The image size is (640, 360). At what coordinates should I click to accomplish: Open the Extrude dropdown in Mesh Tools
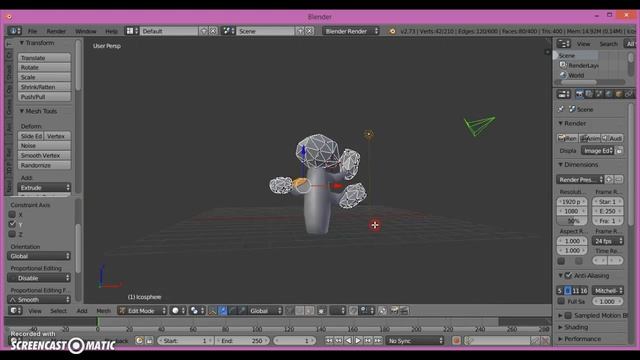[44, 188]
